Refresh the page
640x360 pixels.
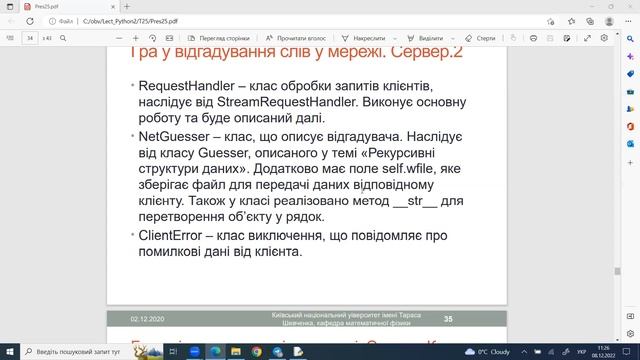pos(30,21)
